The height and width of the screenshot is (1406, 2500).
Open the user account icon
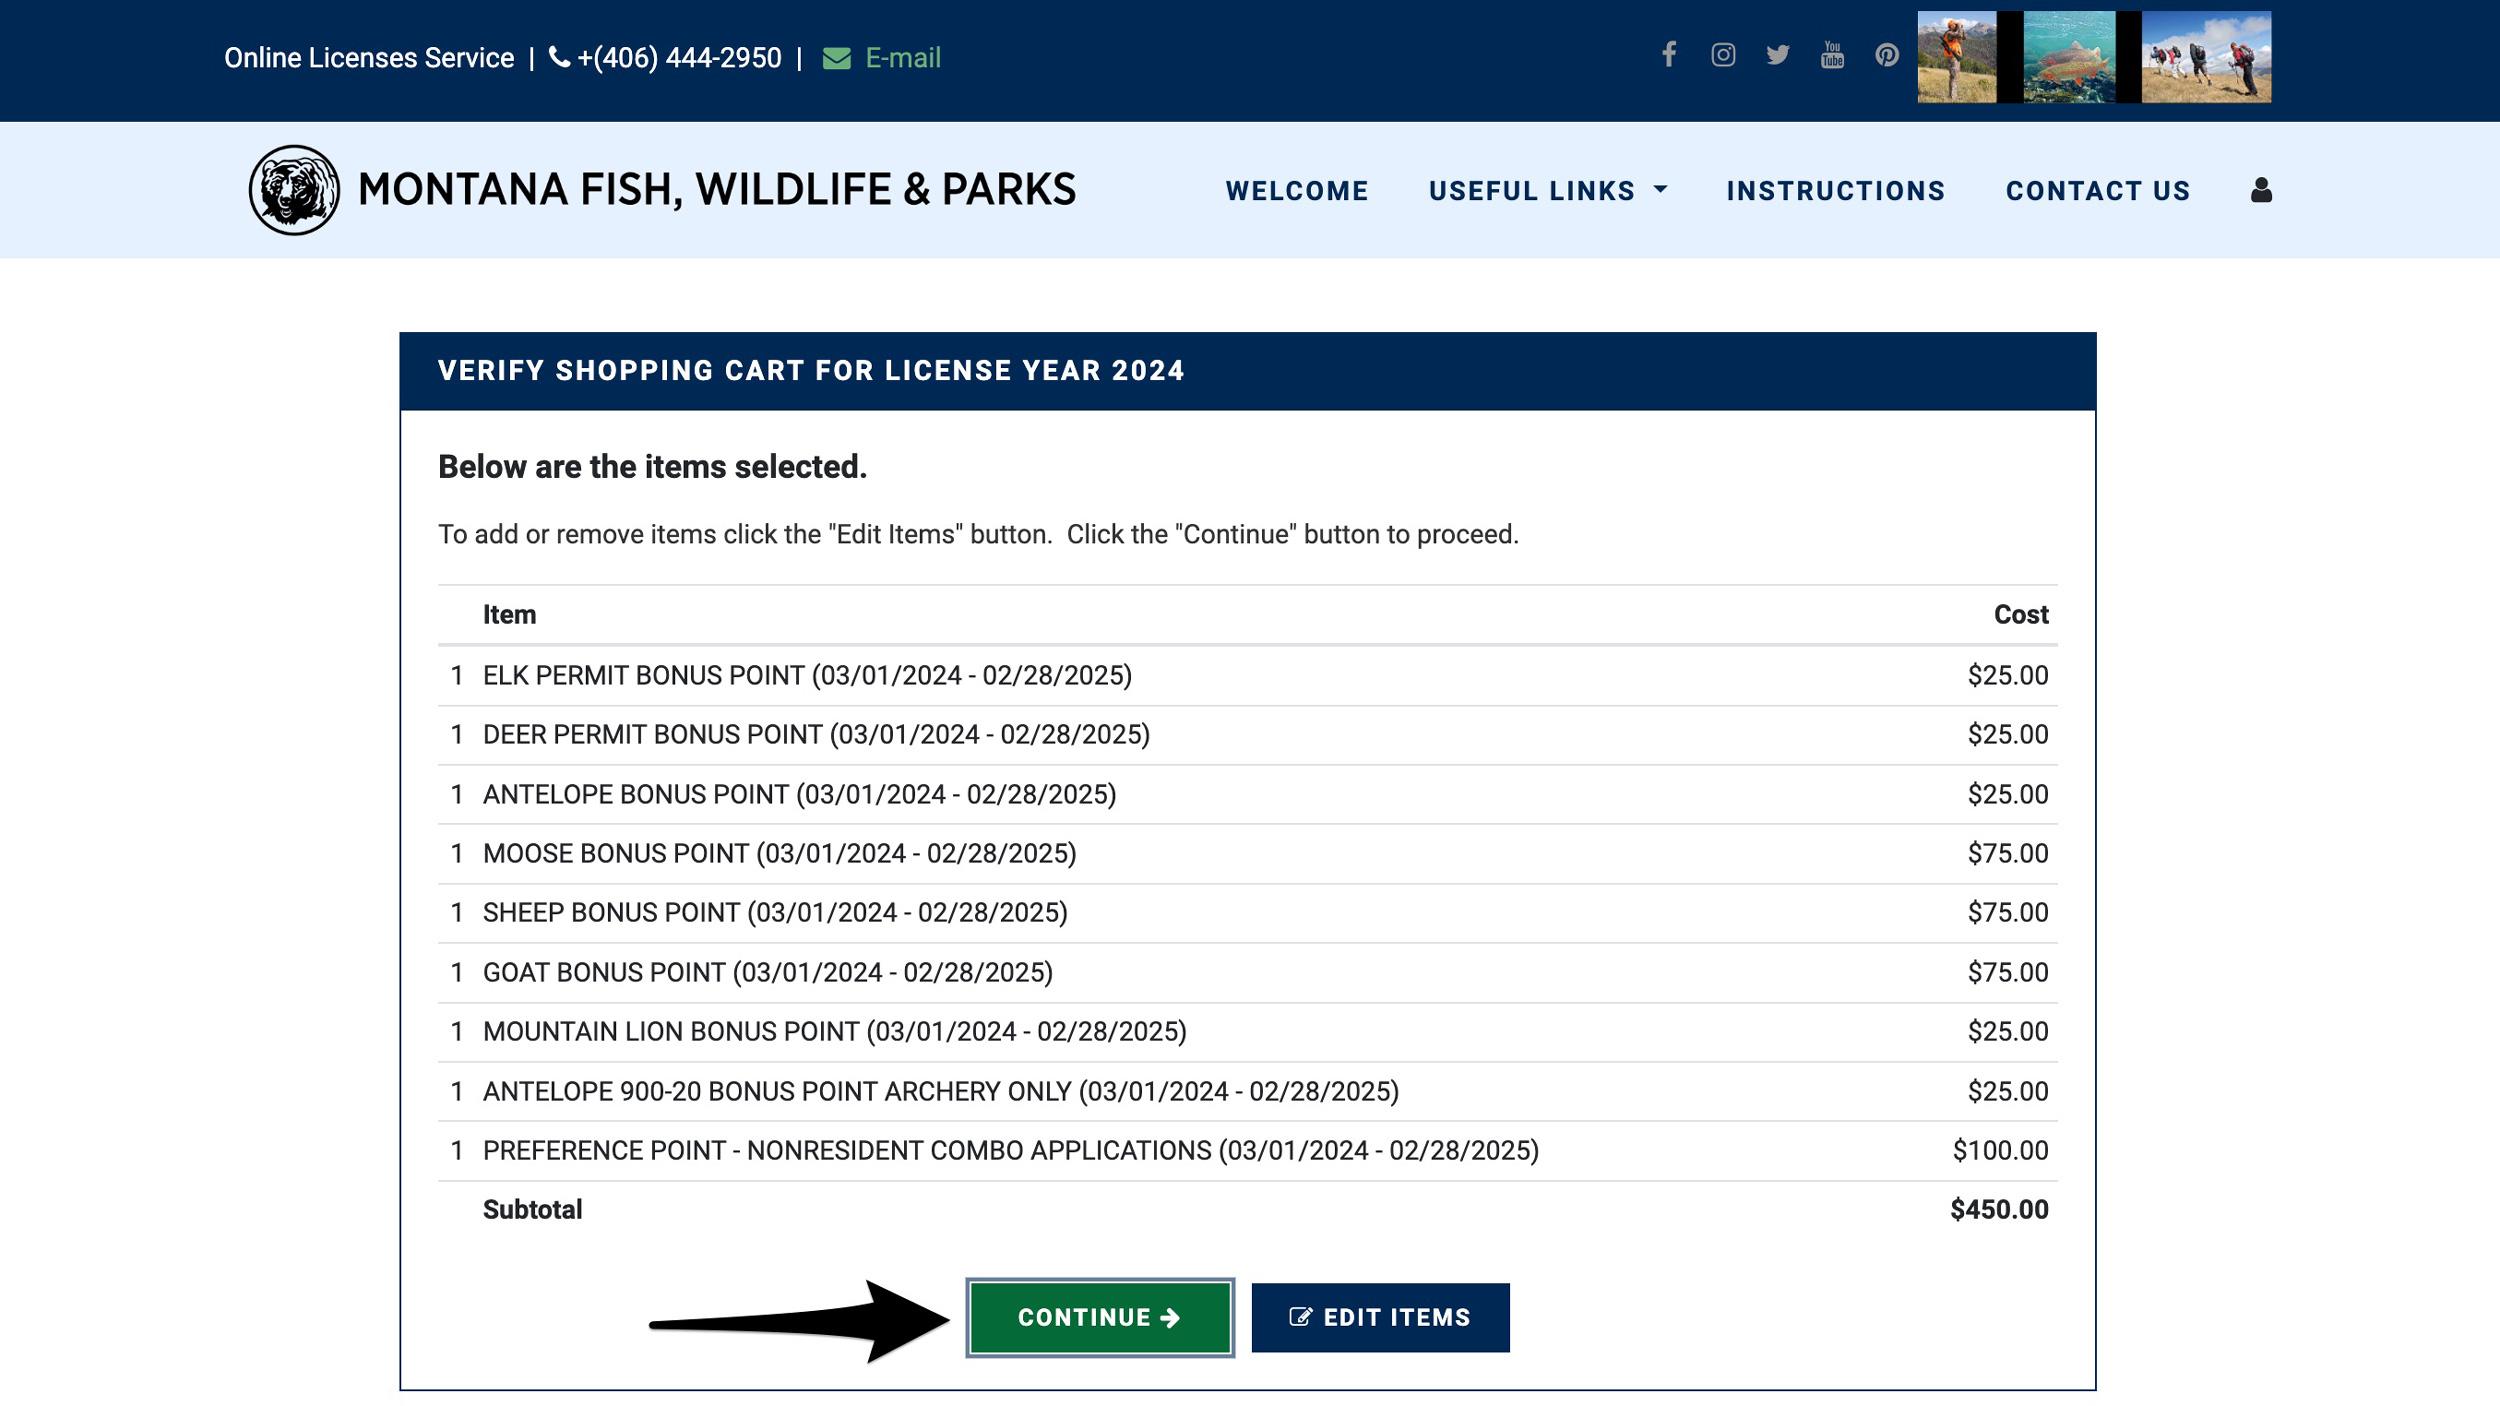(2260, 191)
